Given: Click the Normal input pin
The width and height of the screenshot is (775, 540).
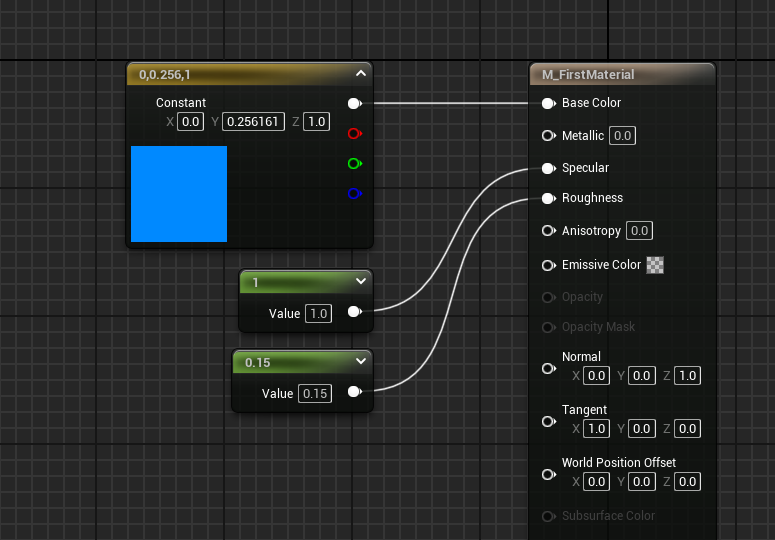Looking at the screenshot, I should pos(549,369).
